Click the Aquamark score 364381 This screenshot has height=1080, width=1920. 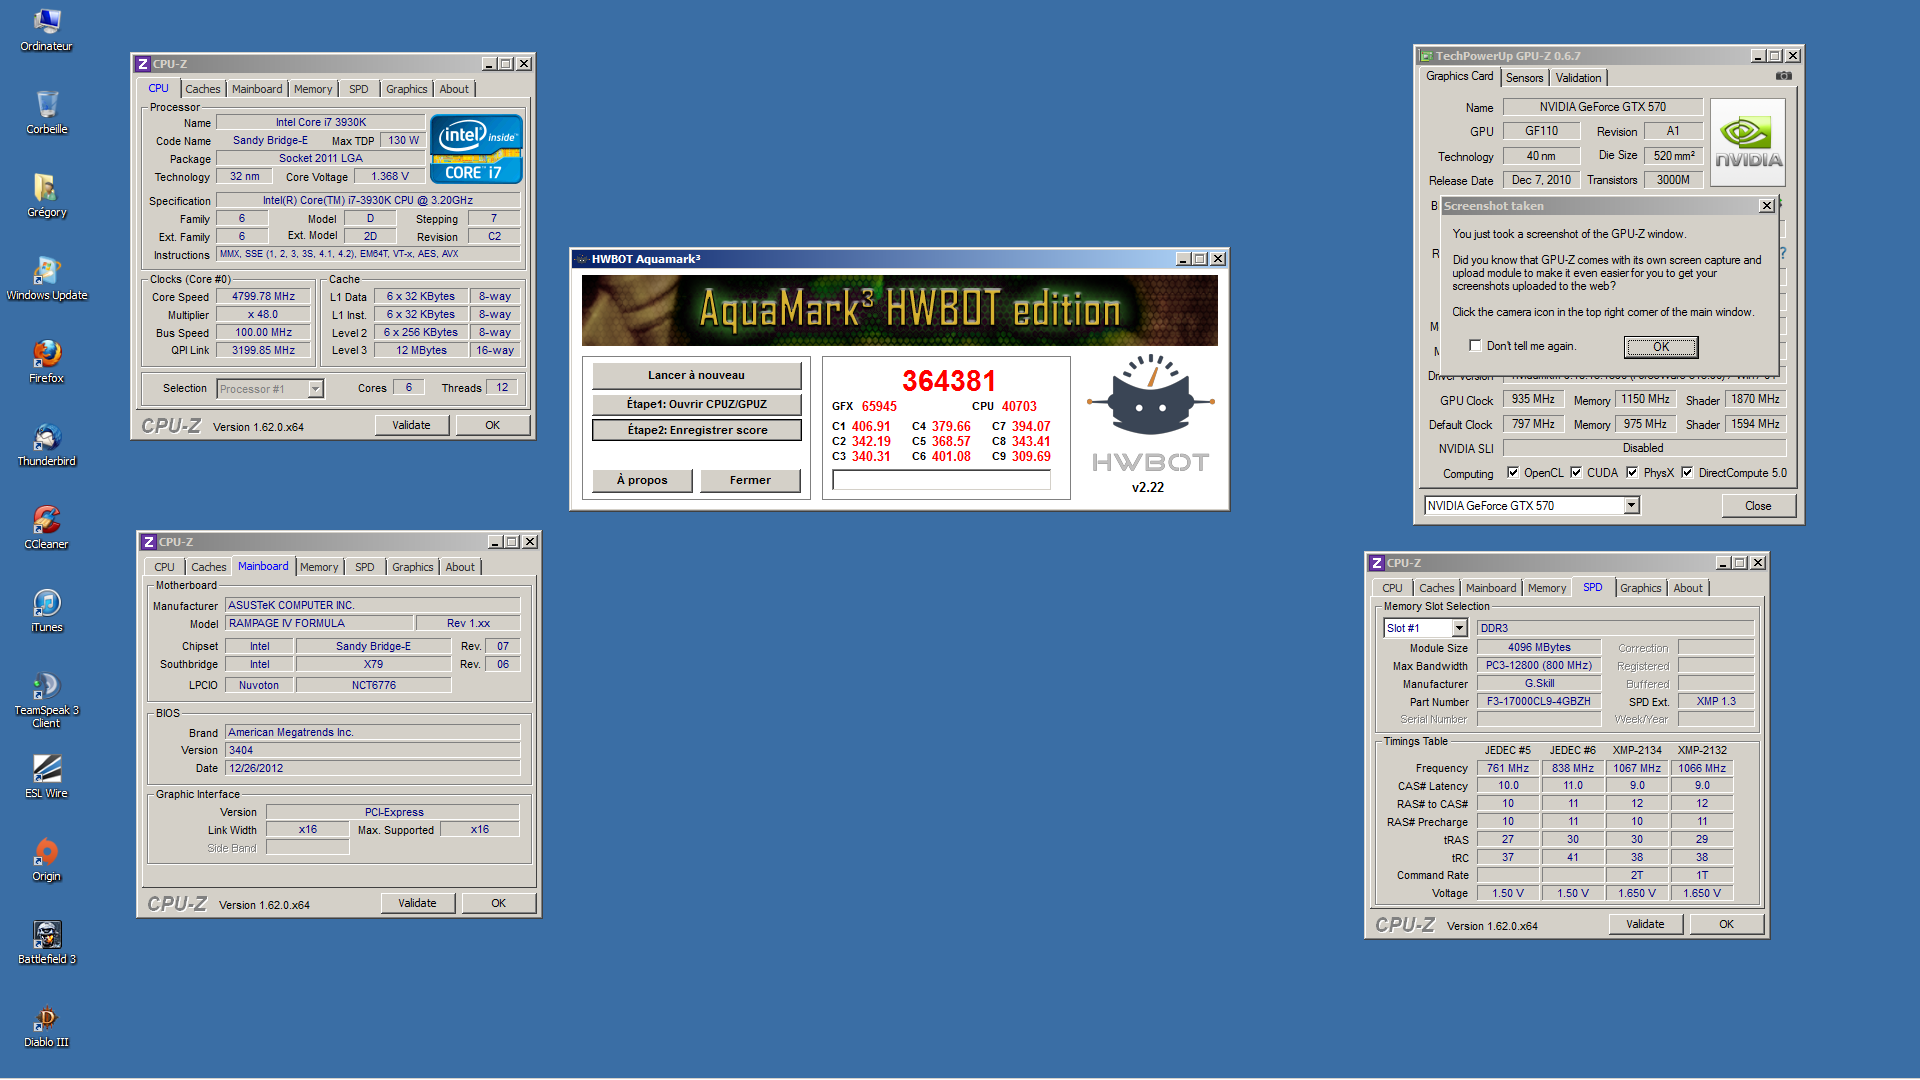tap(949, 381)
